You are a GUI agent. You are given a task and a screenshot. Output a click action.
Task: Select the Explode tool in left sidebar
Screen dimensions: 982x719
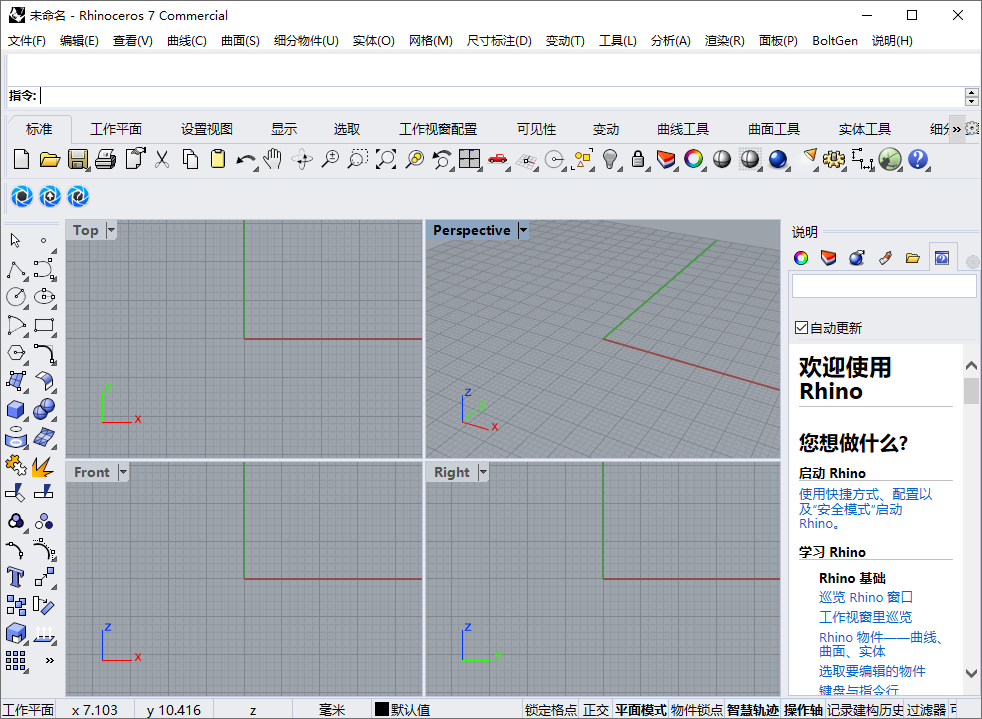(x=43, y=467)
